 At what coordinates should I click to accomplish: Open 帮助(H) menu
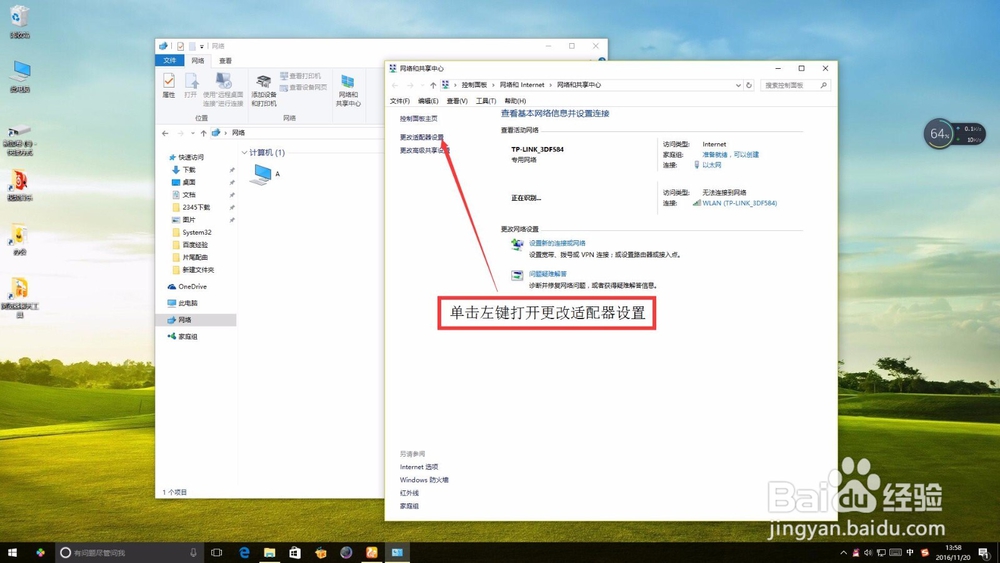[x=515, y=101]
